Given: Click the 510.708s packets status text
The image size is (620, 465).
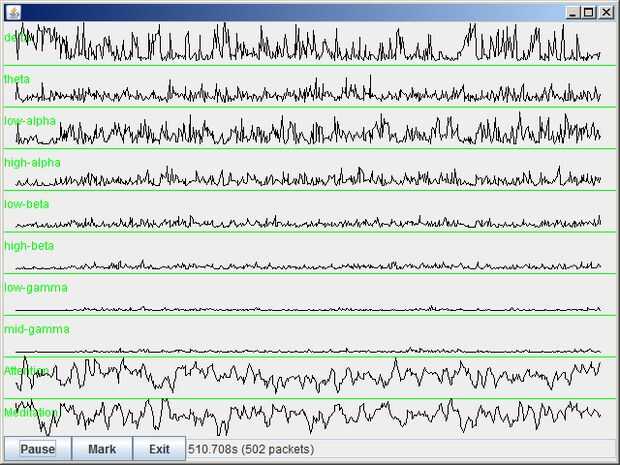Looking at the screenshot, I should coord(251,449).
